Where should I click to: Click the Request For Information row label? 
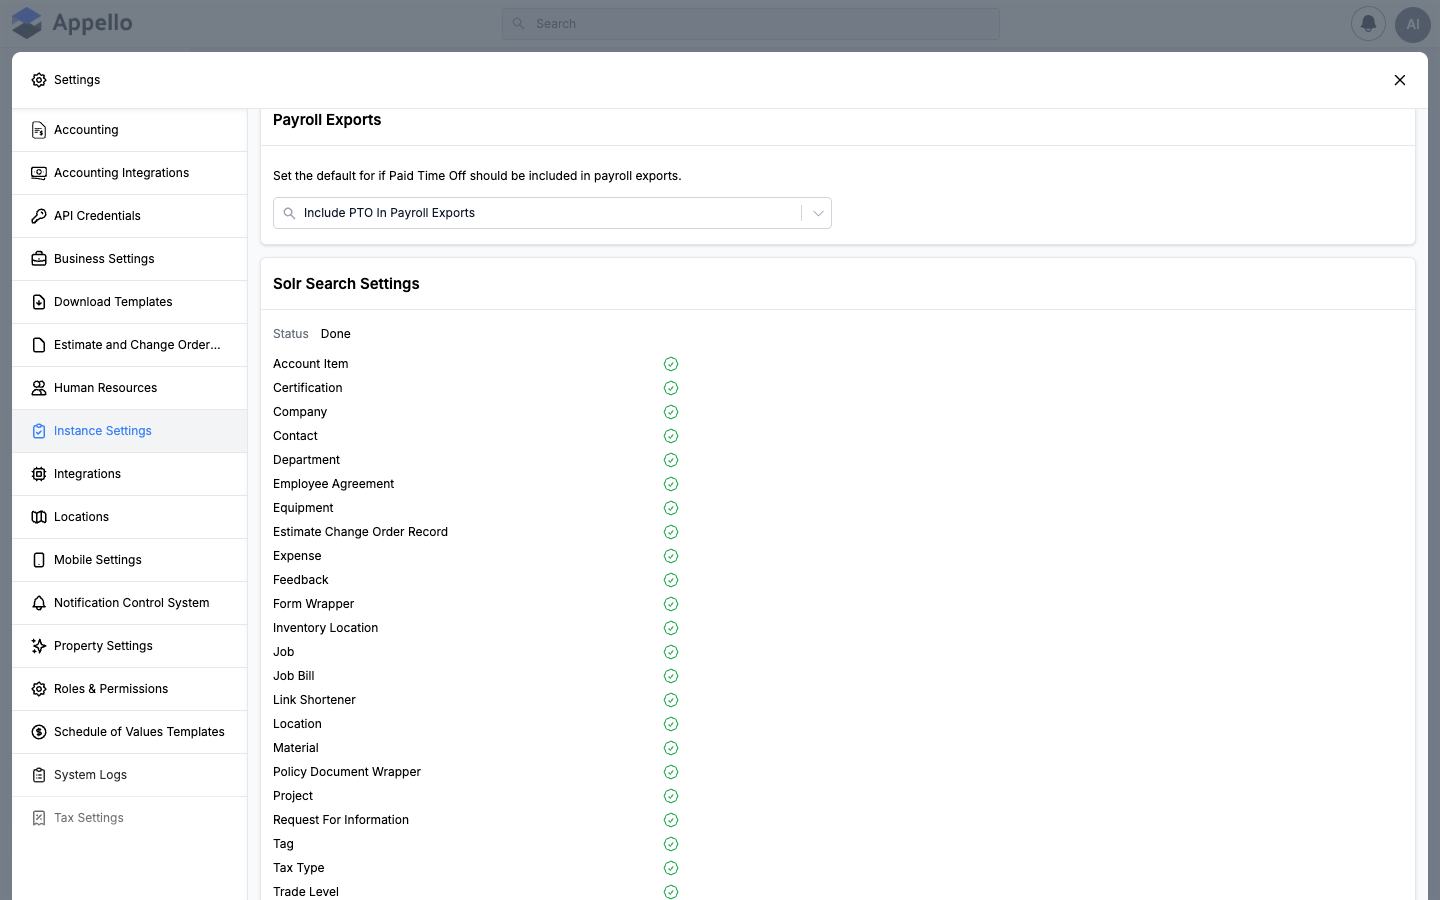coord(341,820)
